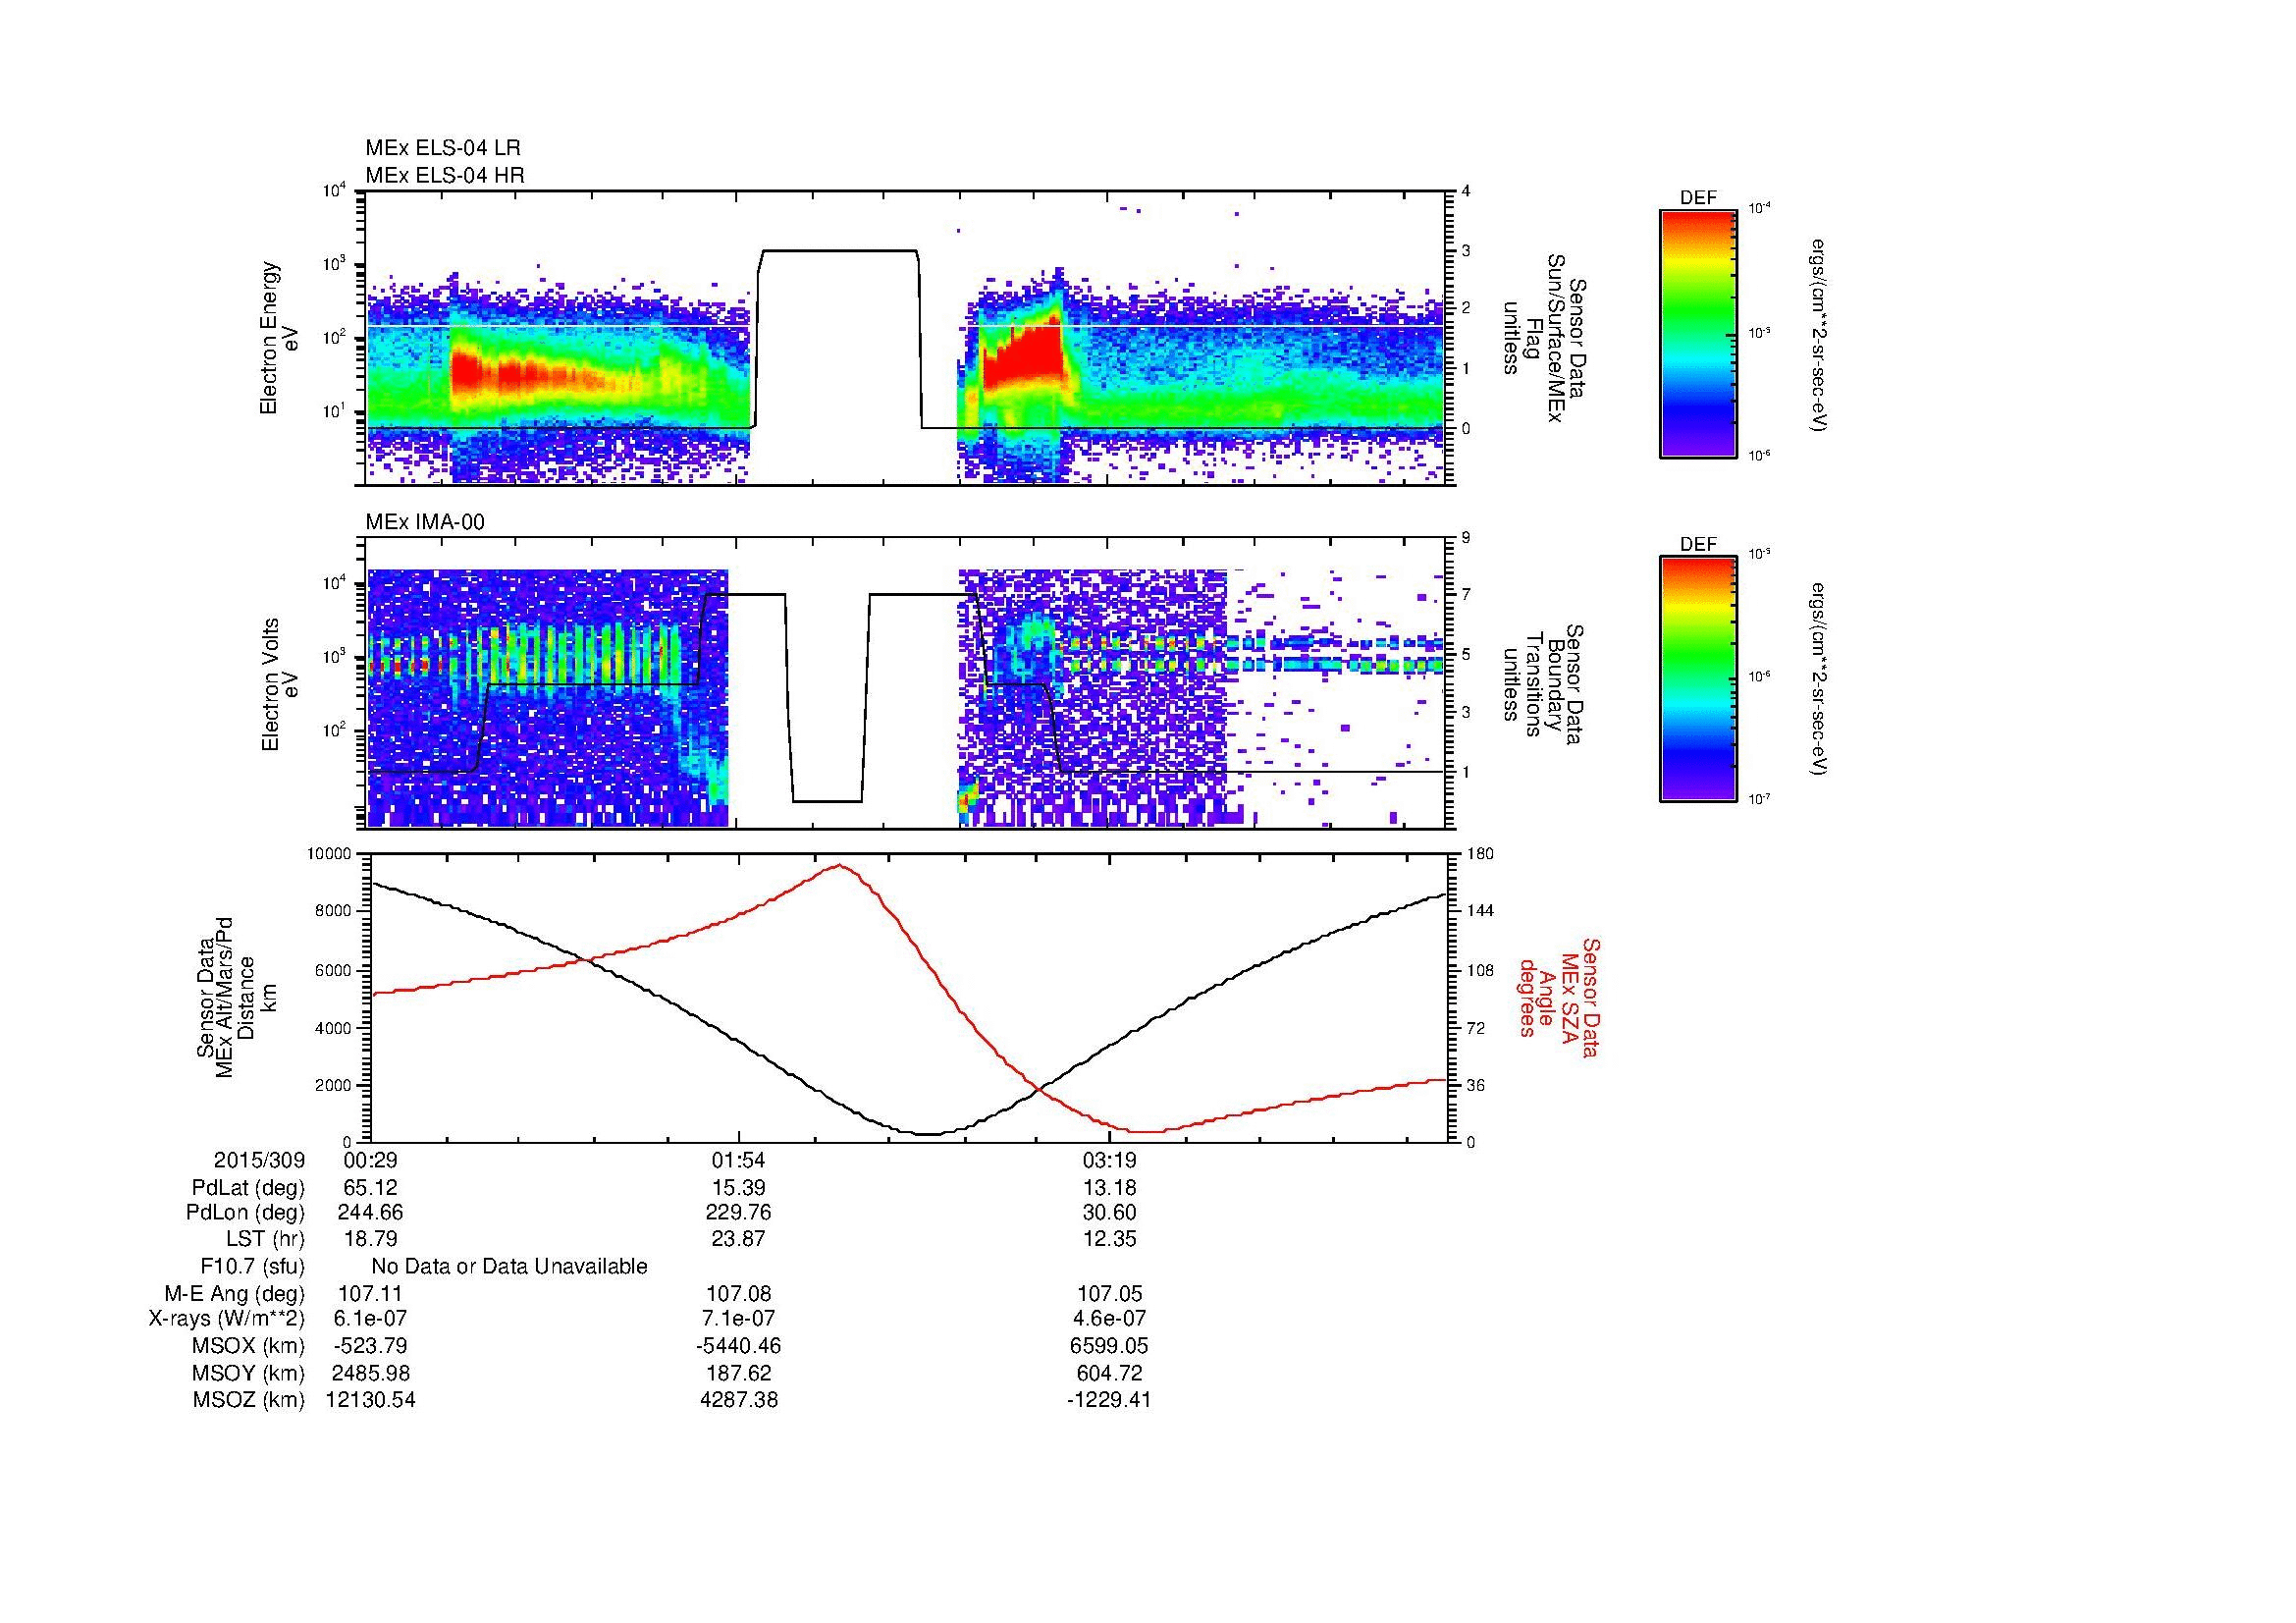Click the time tick label '03:19'
The width and height of the screenshot is (2296, 1623).
[1109, 1160]
